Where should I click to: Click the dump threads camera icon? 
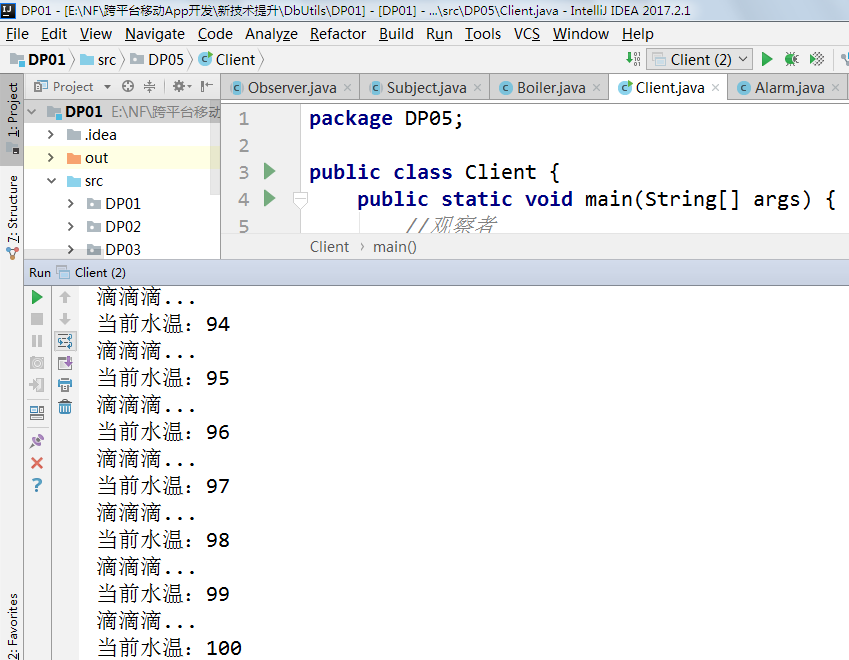[x=37, y=363]
